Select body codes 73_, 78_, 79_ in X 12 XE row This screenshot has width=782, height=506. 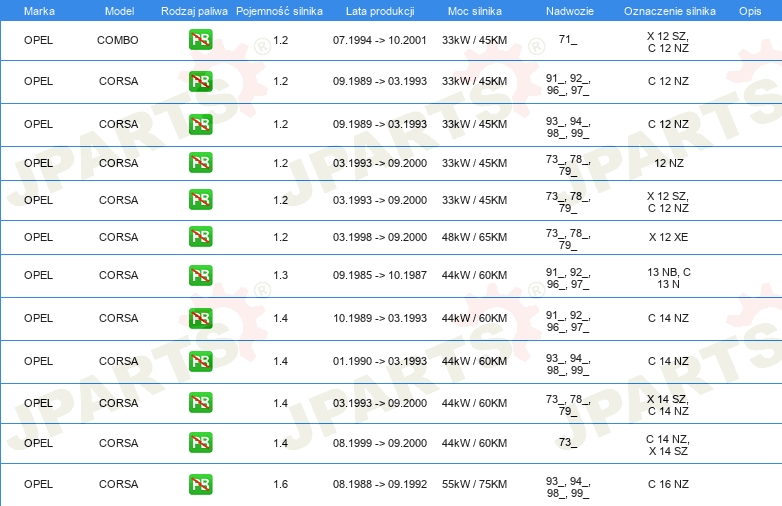coord(568,239)
